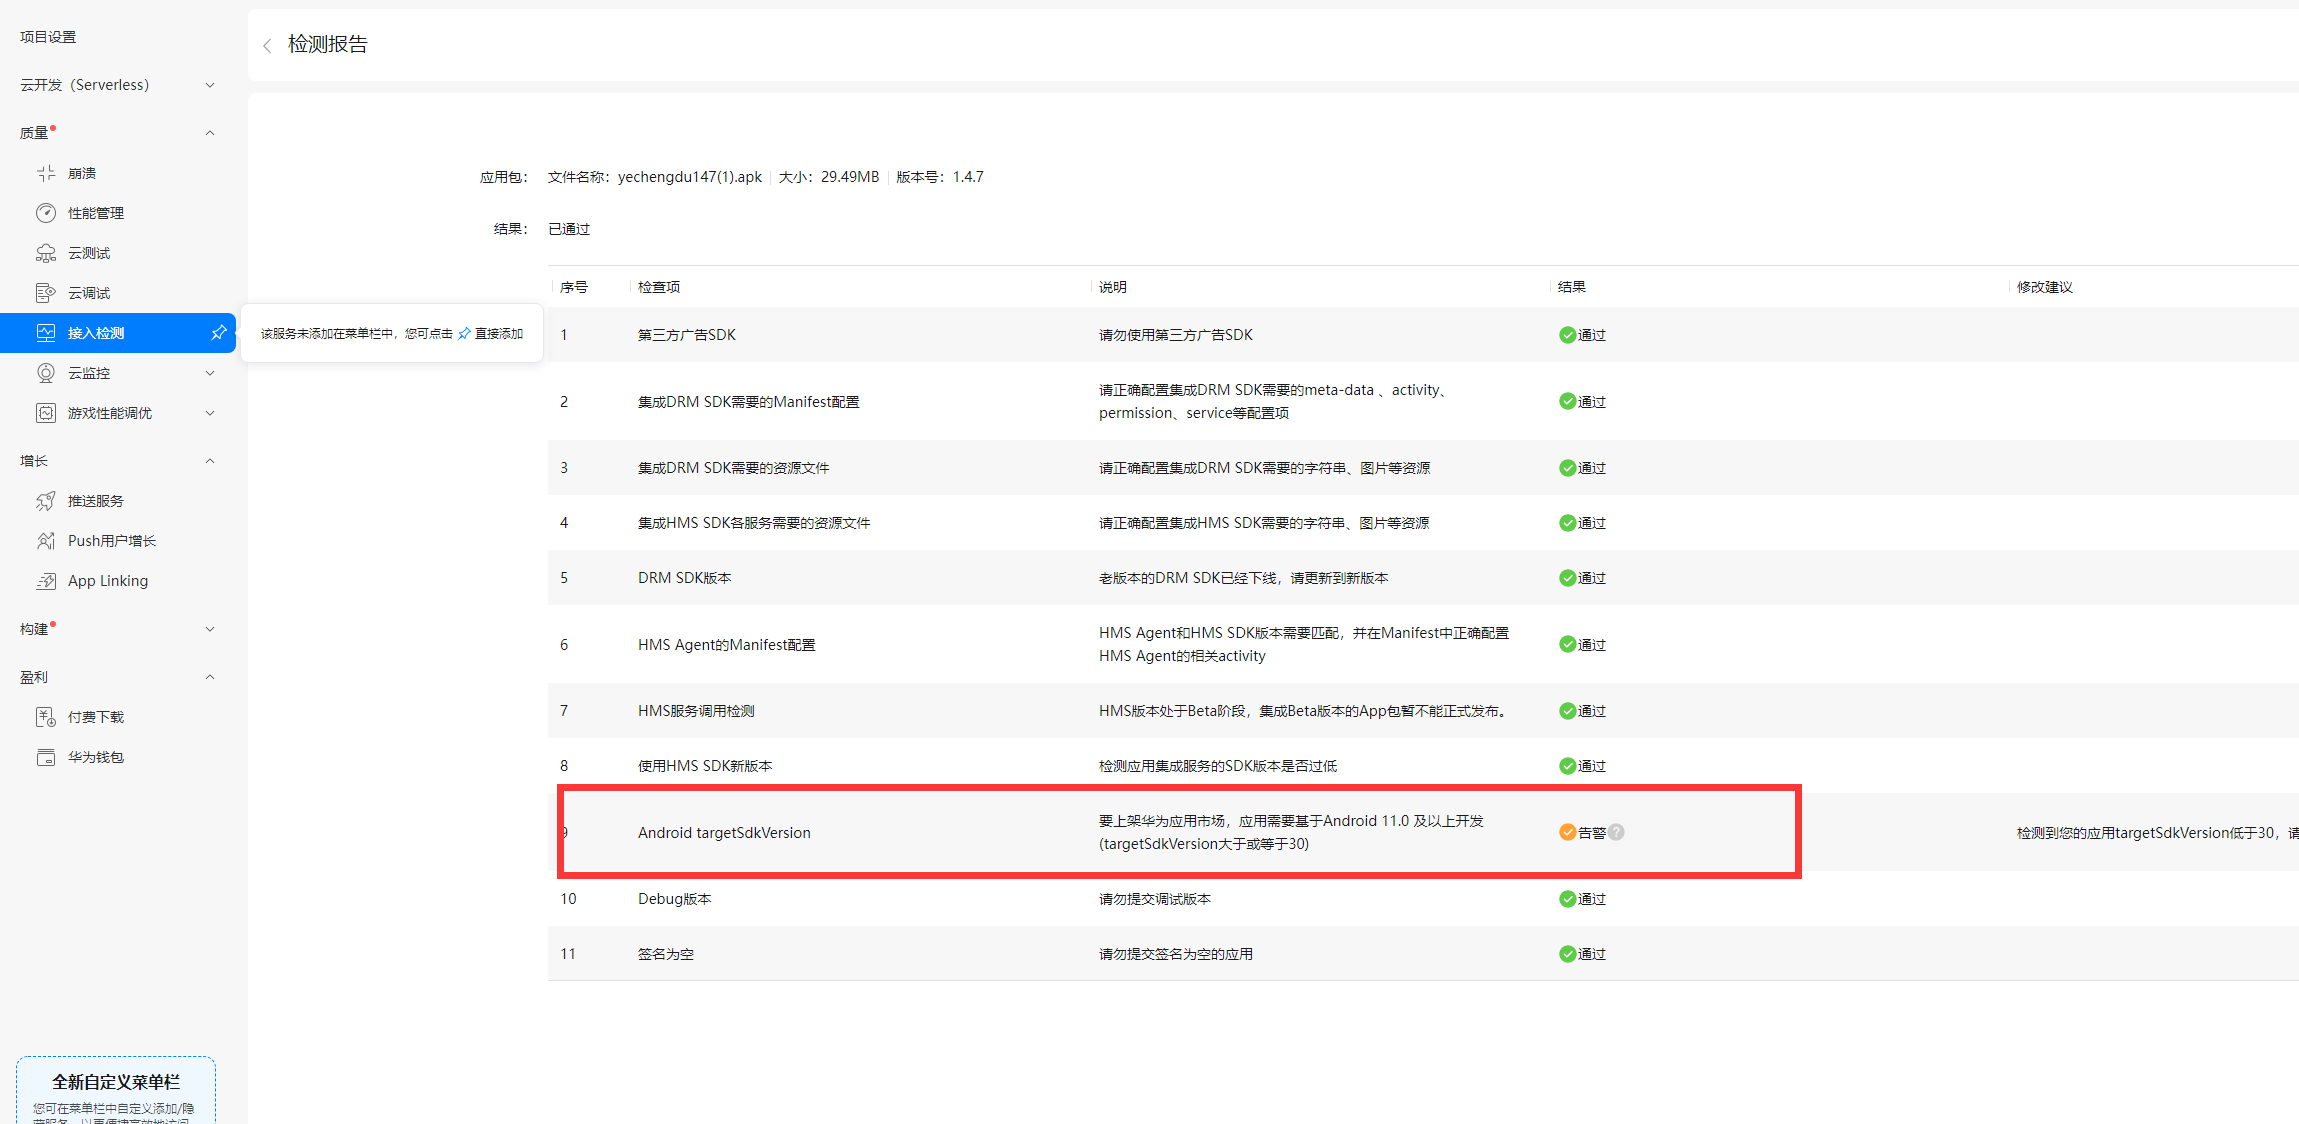Open the 崩溃 crash menu item icon
The width and height of the screenshot is (2299, 1124).
46,173
